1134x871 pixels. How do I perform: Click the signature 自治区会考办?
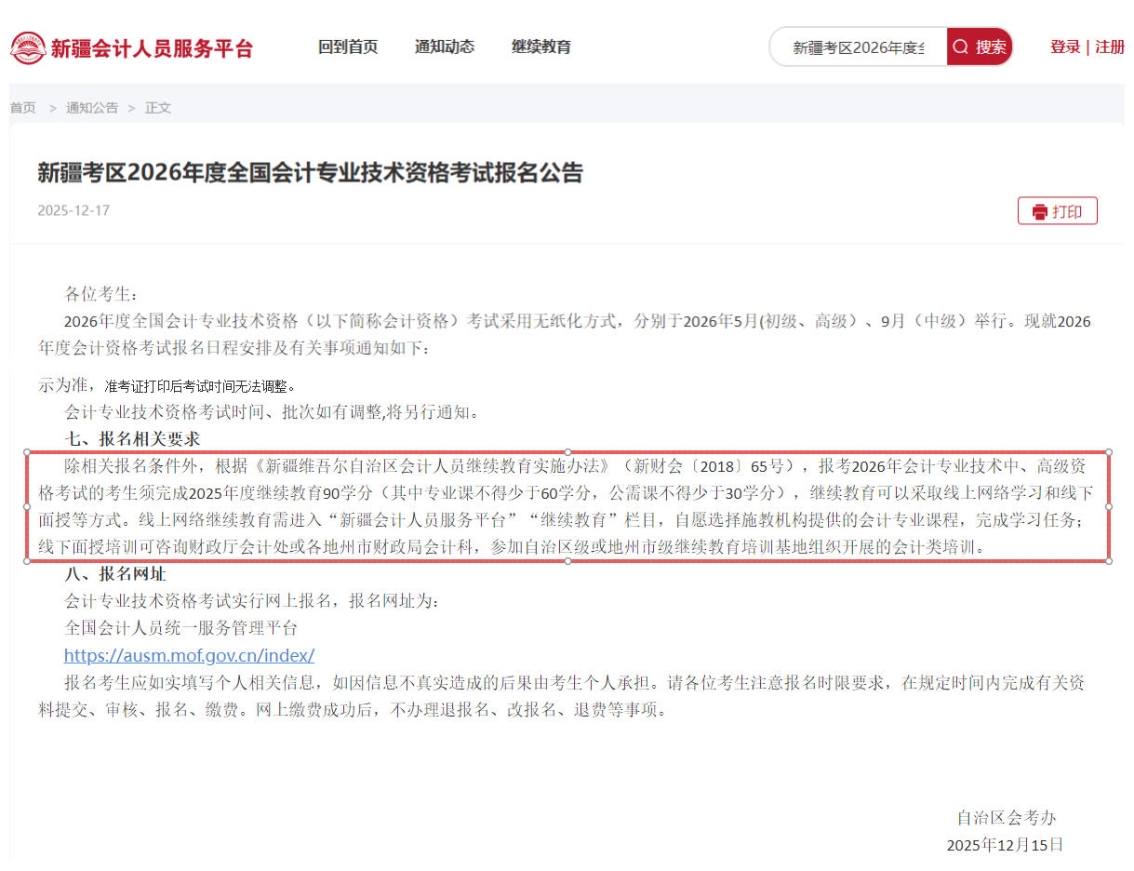click(x=1006, y=818)
